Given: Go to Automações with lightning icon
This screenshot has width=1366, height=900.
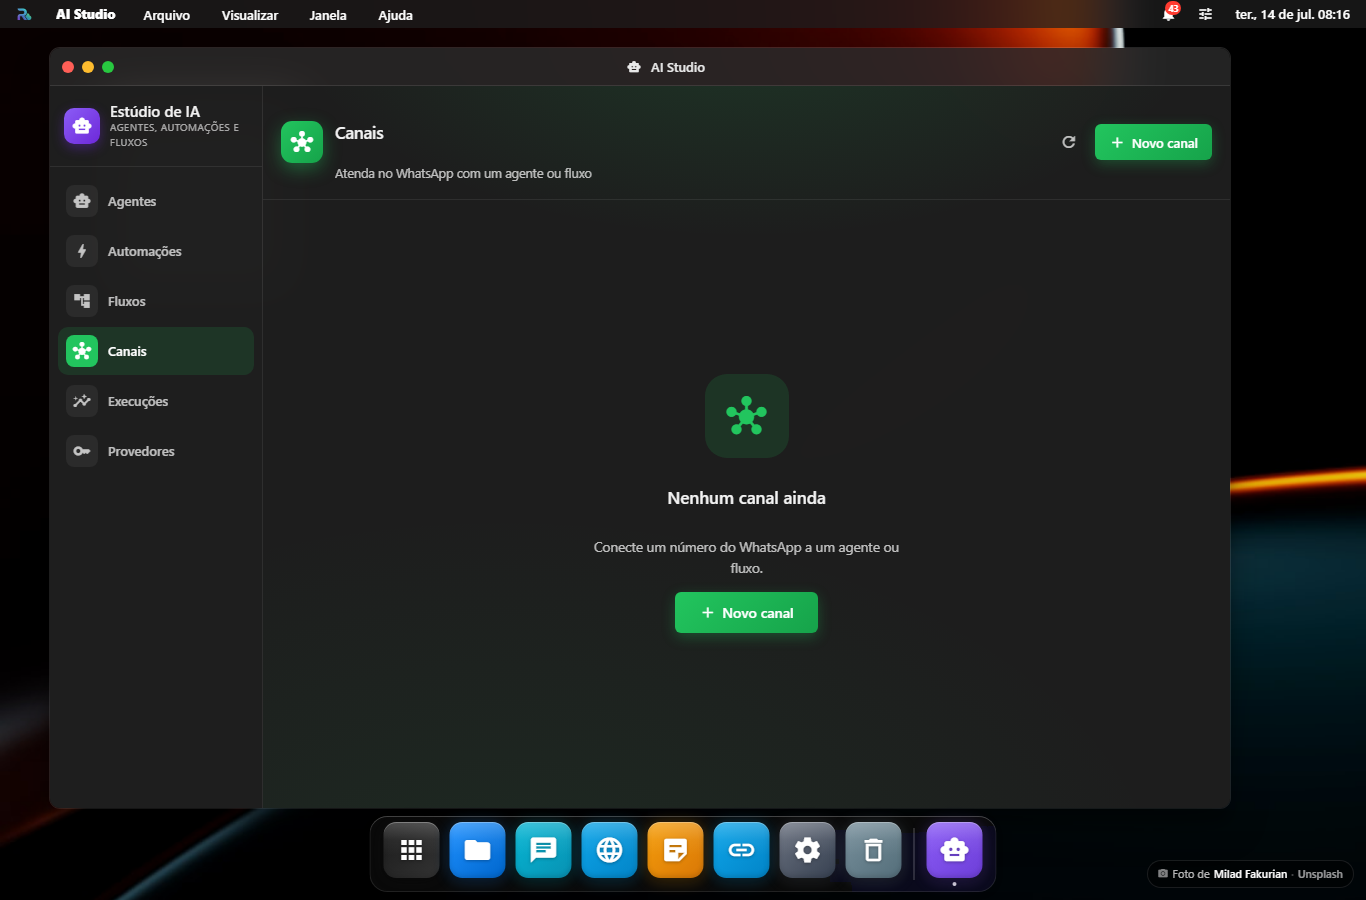Looking at the screenshot, I should point(155,251).
